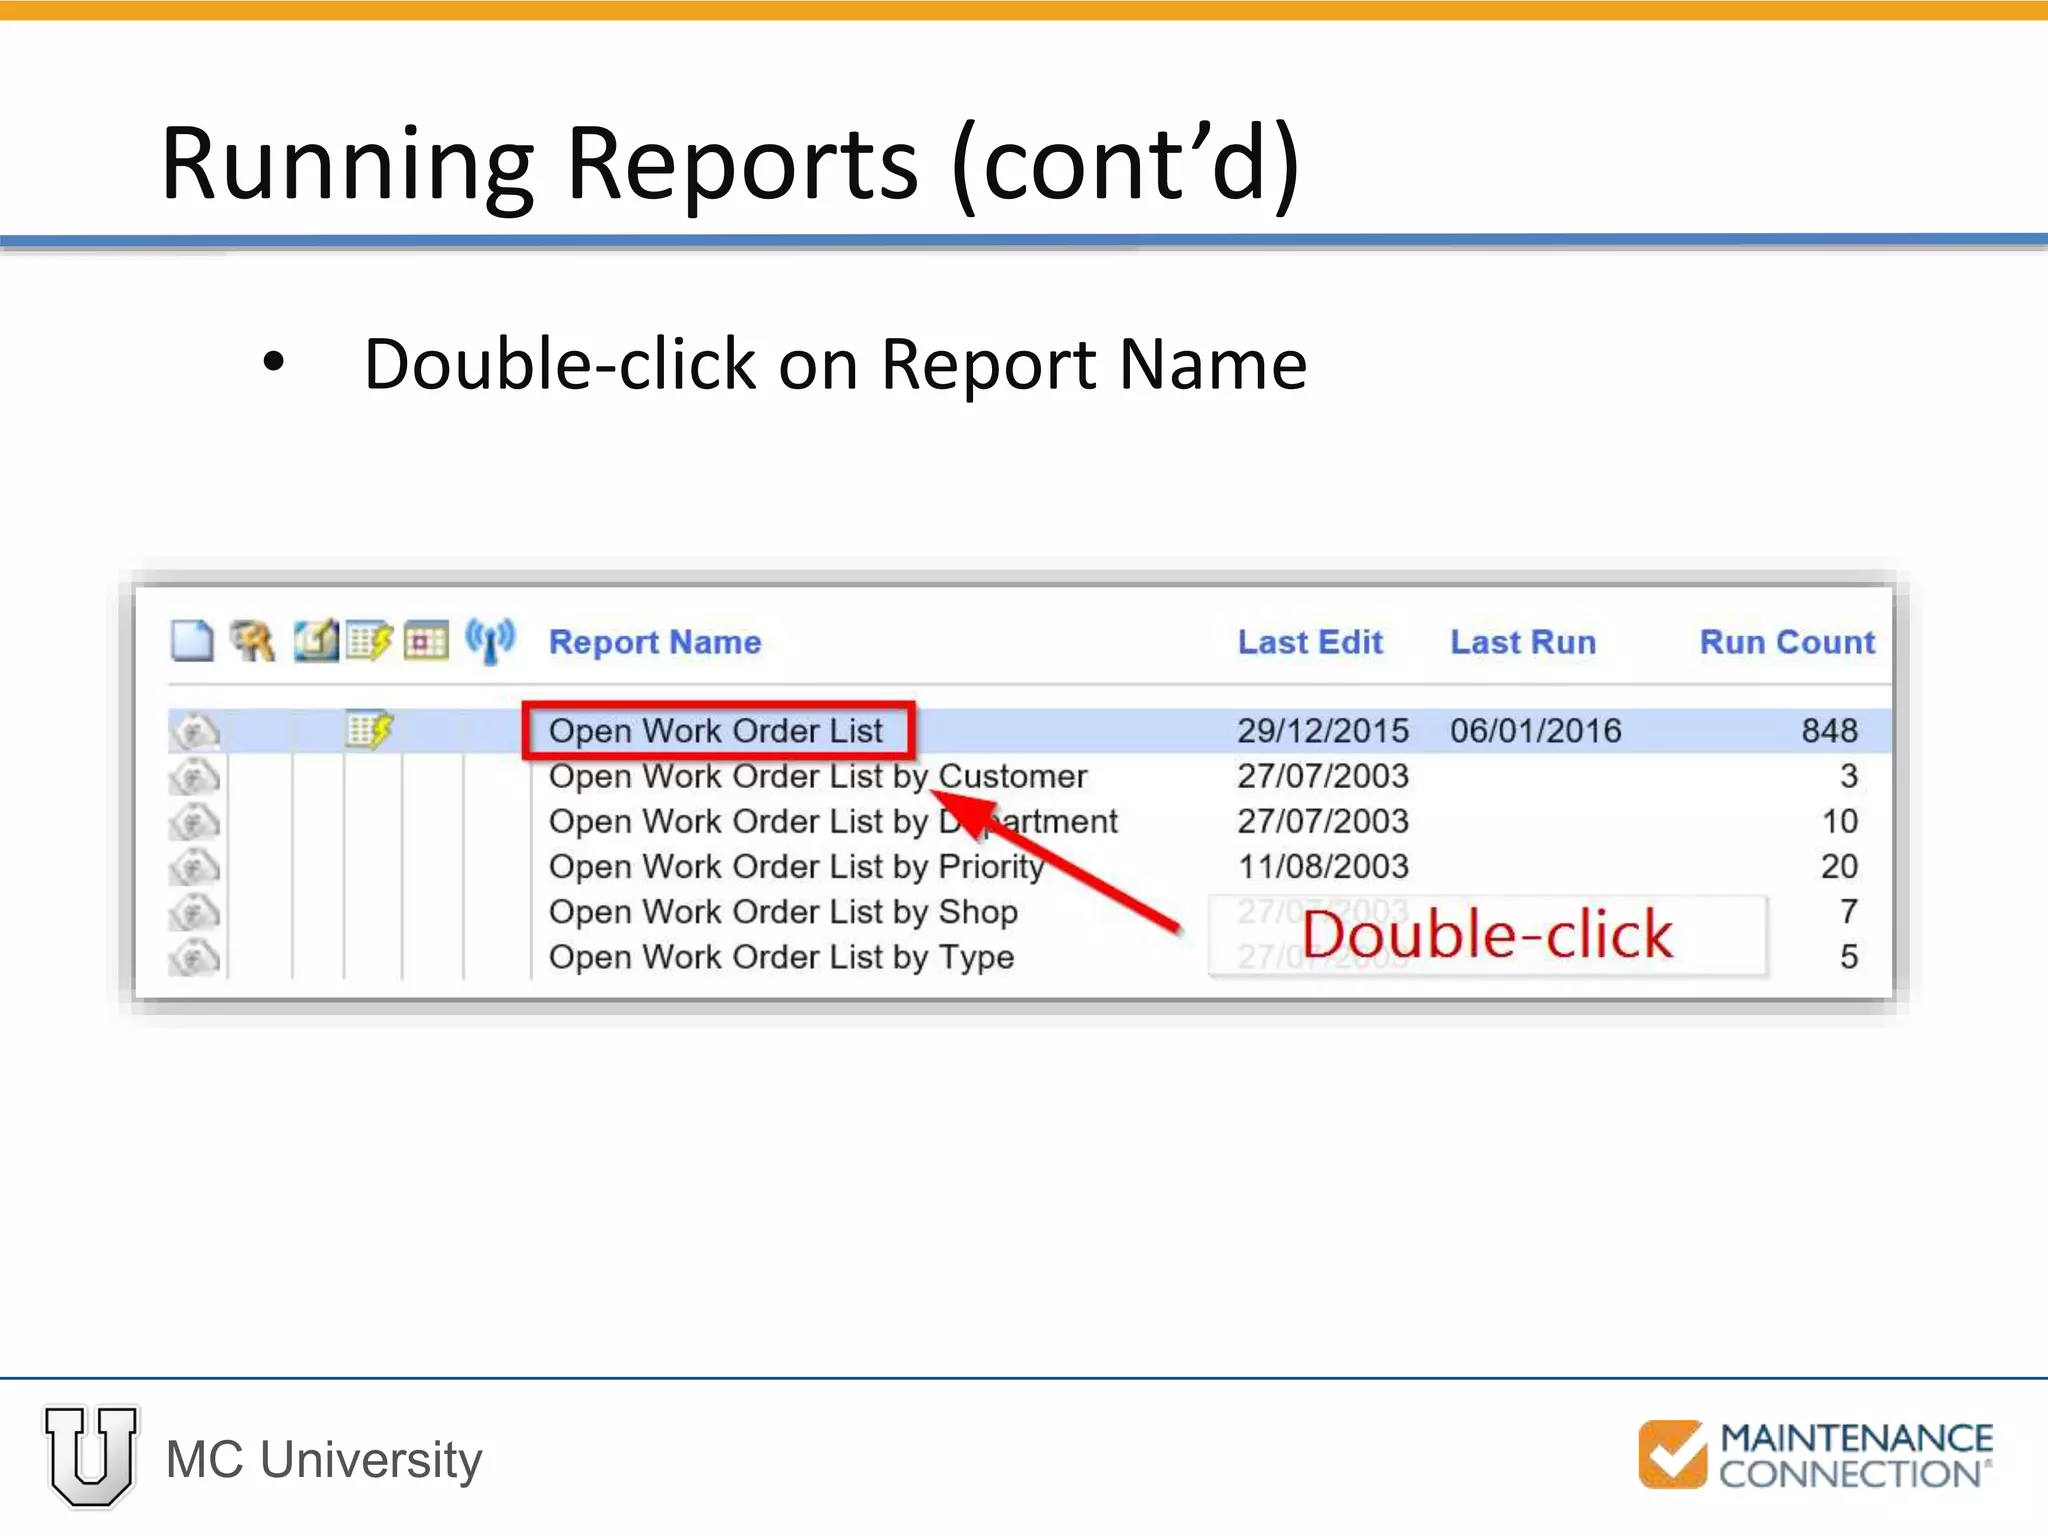Screen dimensions: 2048x1536
Task: Select Open Work Order List by Customer
Action: pos(818,776)
